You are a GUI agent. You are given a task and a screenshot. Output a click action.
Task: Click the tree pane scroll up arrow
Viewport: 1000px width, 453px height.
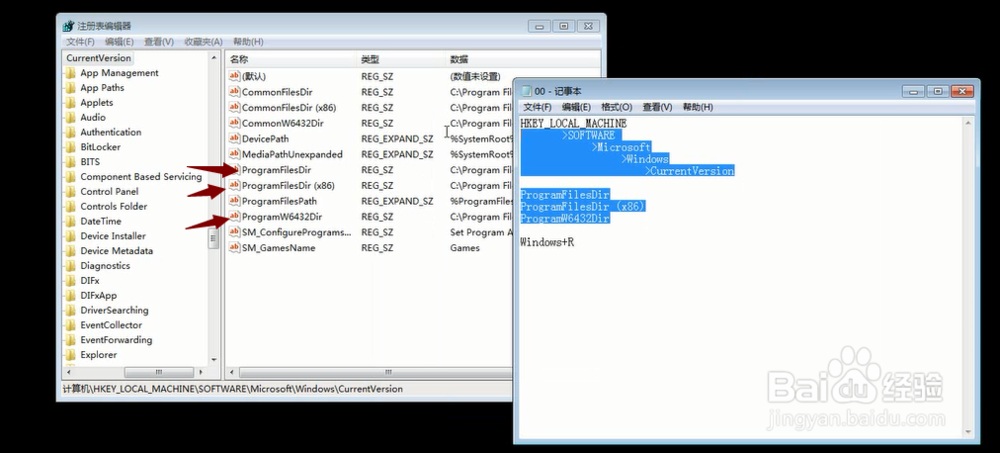pos(214,58)
